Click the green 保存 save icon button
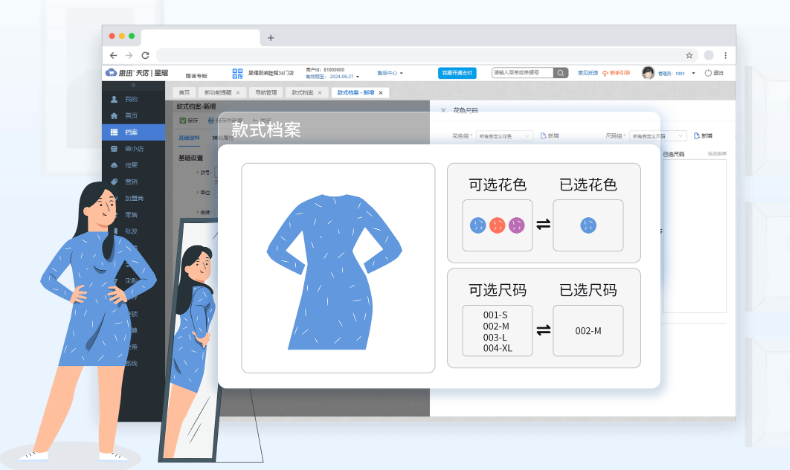790x470 pixels. coord(189,120)
